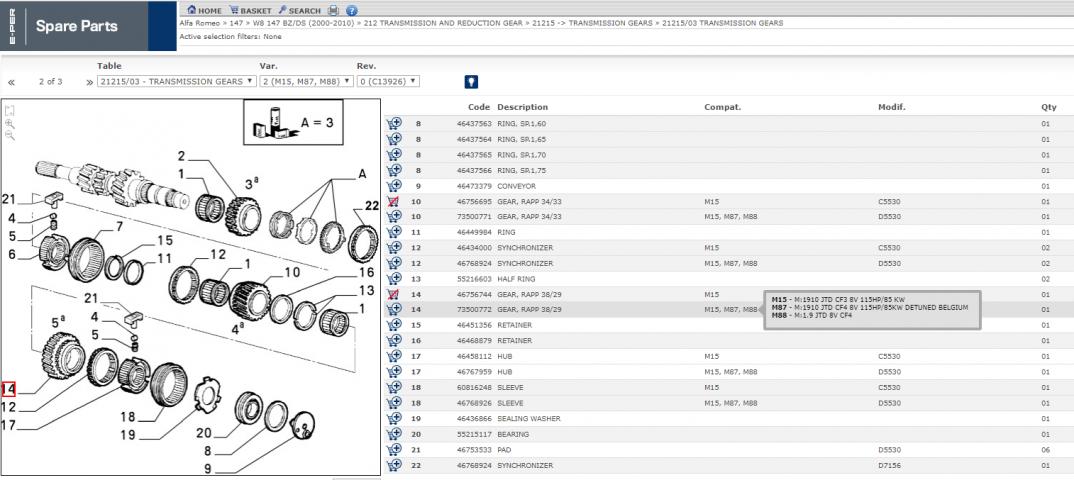Zoom out of the parts diagram
The width and height of the screenshot is (1074, 480).
coord(10,135)
